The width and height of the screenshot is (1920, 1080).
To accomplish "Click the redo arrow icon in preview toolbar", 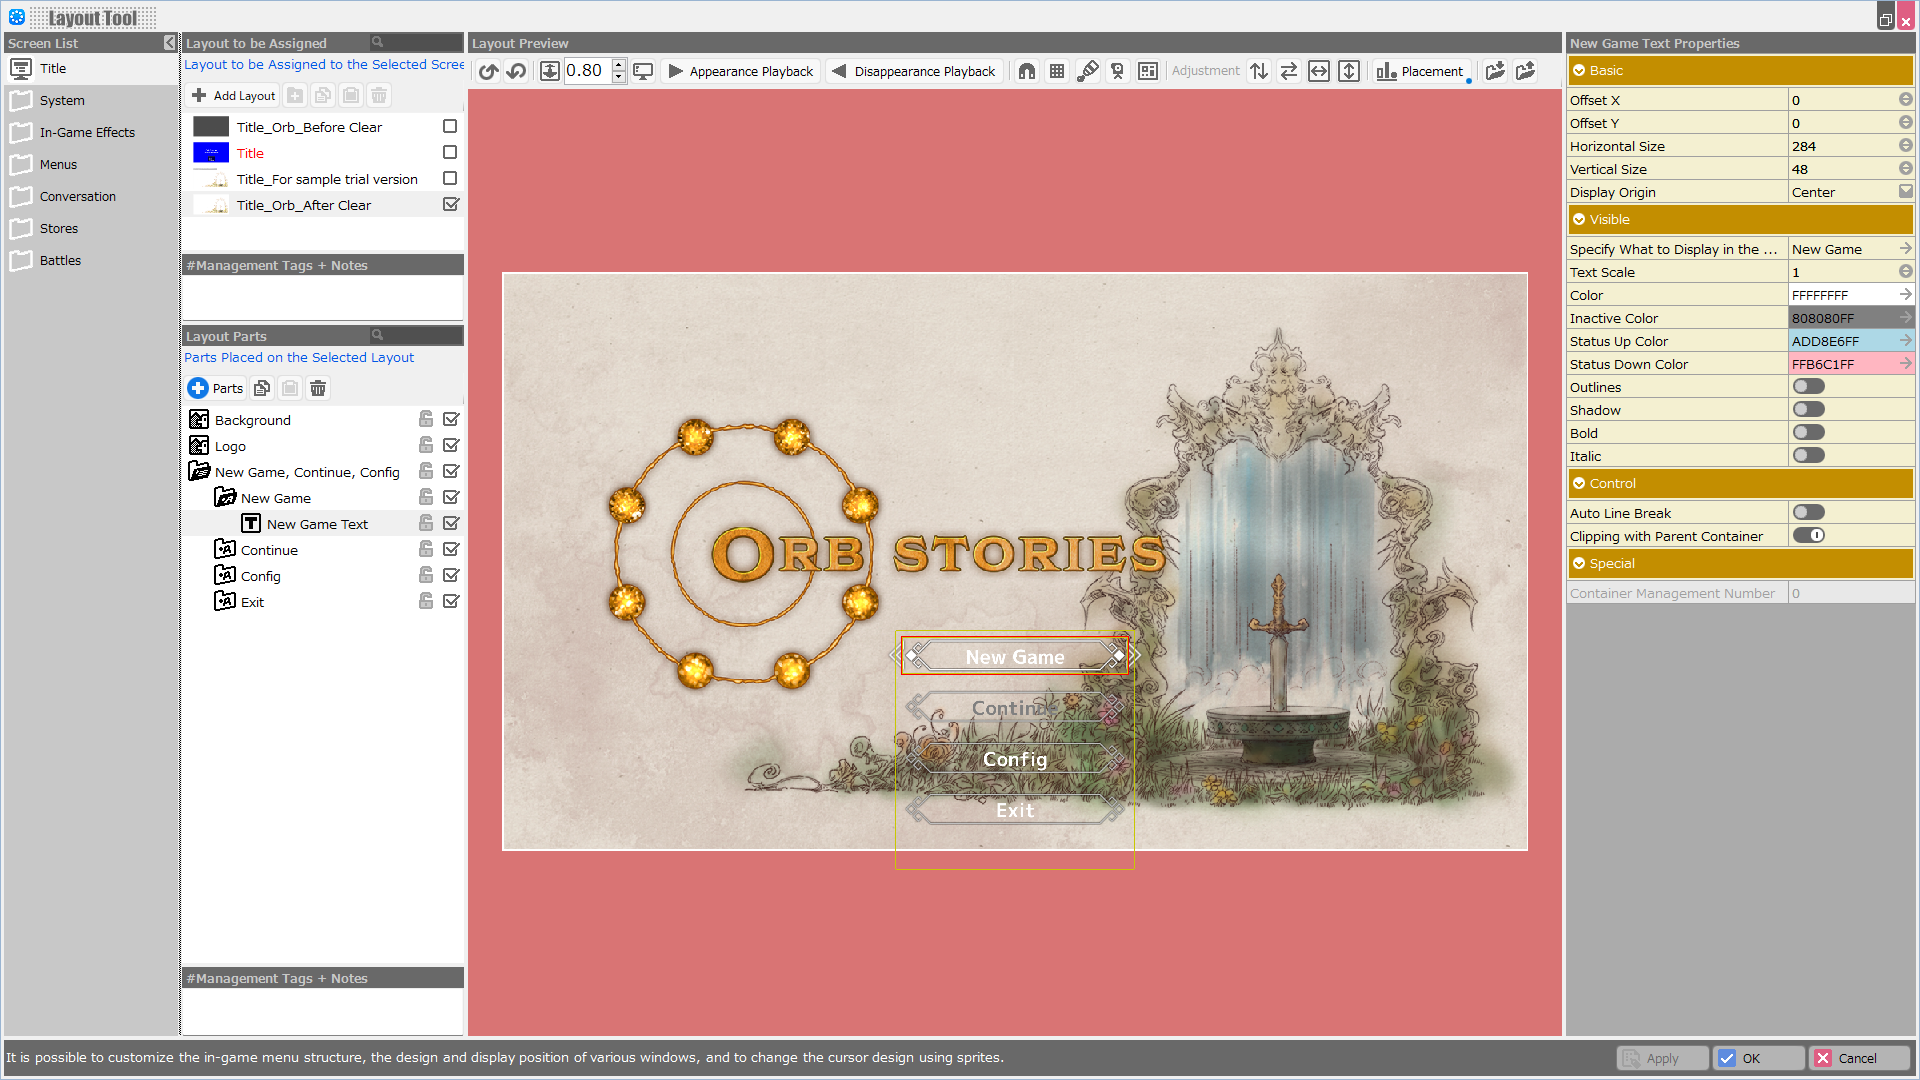I will (488, 71).
